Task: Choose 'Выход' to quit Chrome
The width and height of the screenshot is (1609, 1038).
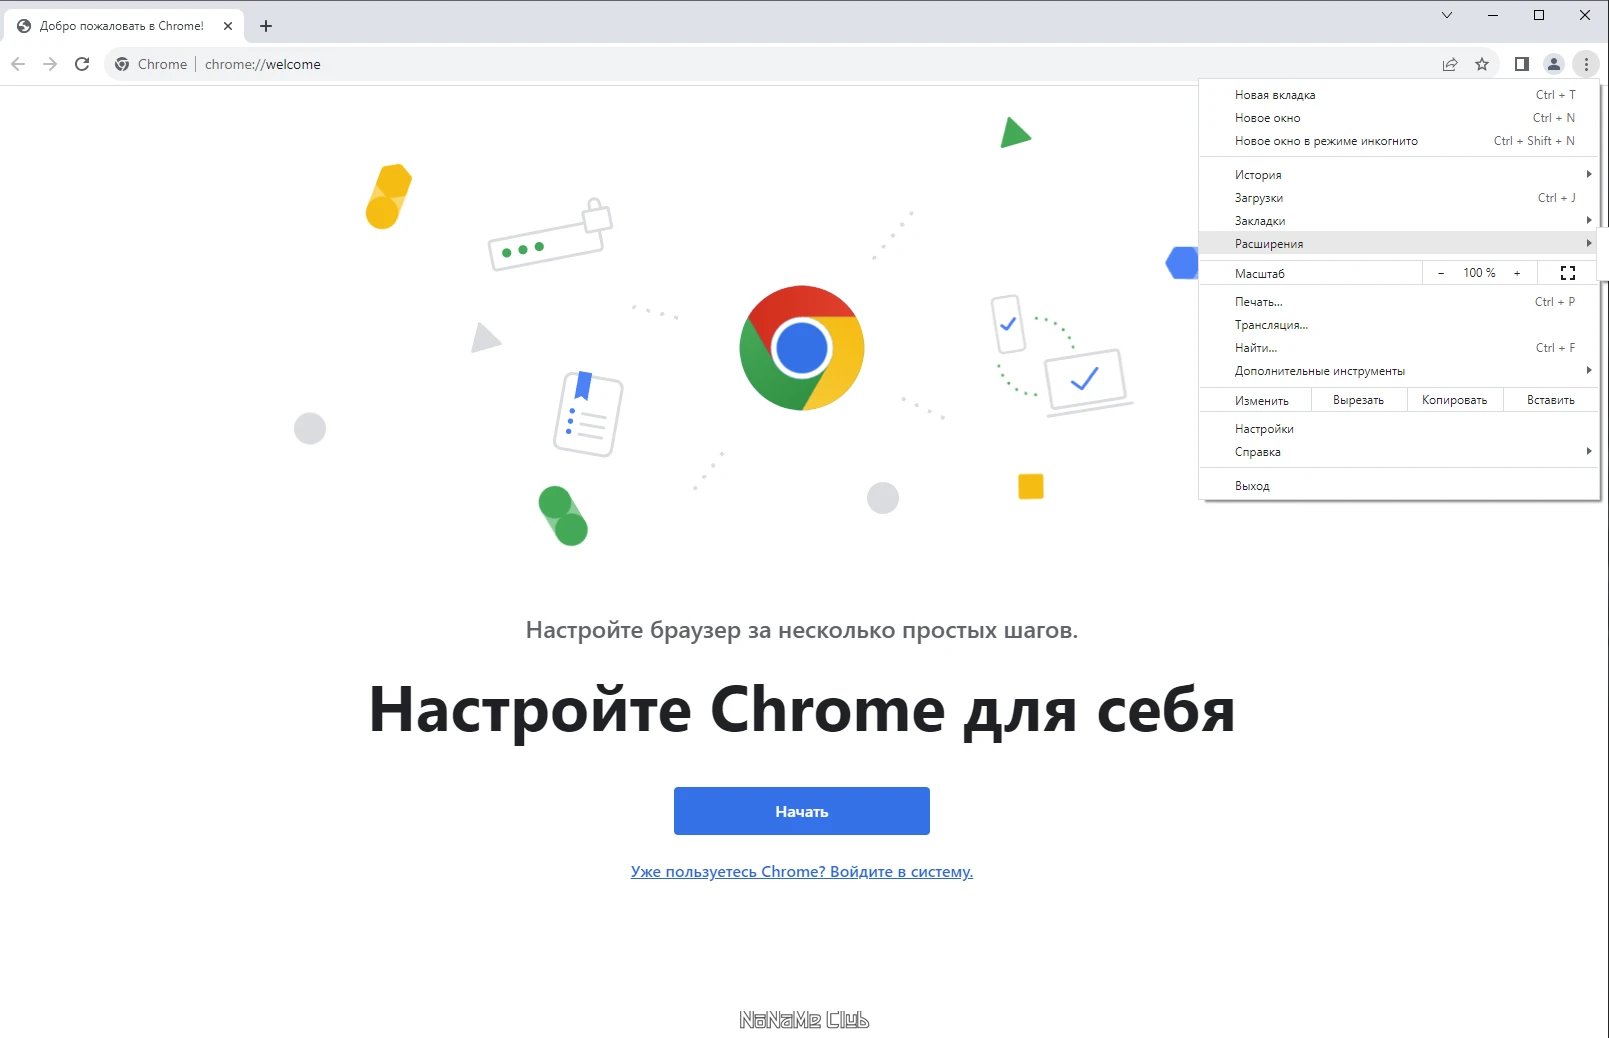Action: [1399, 486]
